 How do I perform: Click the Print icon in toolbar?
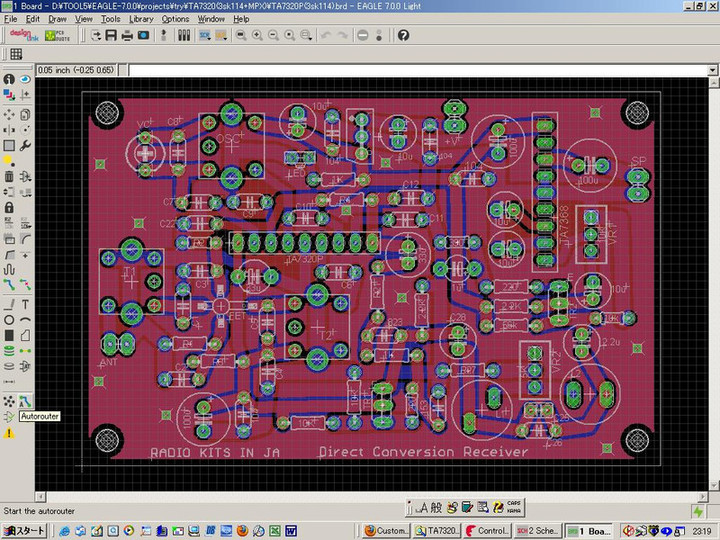pos(127,35)
